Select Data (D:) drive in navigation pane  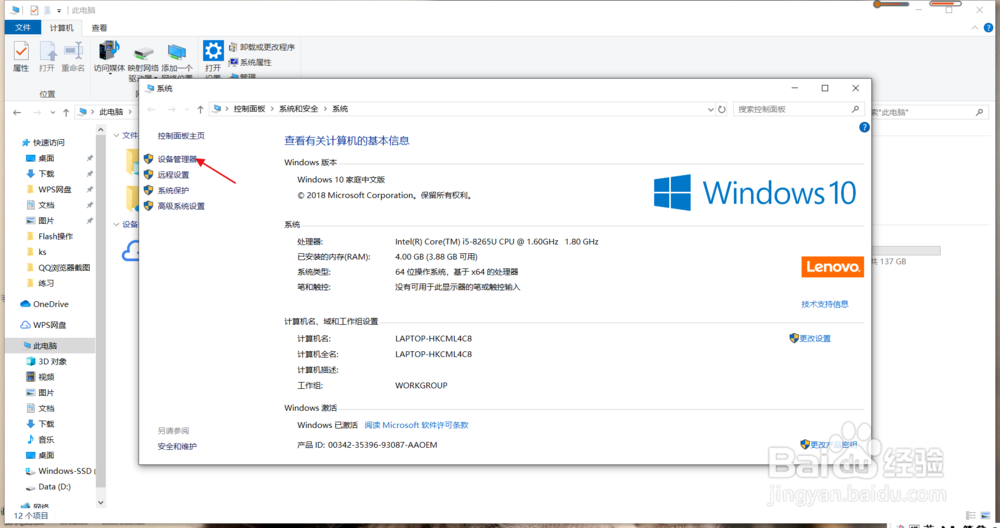(54, 487)
